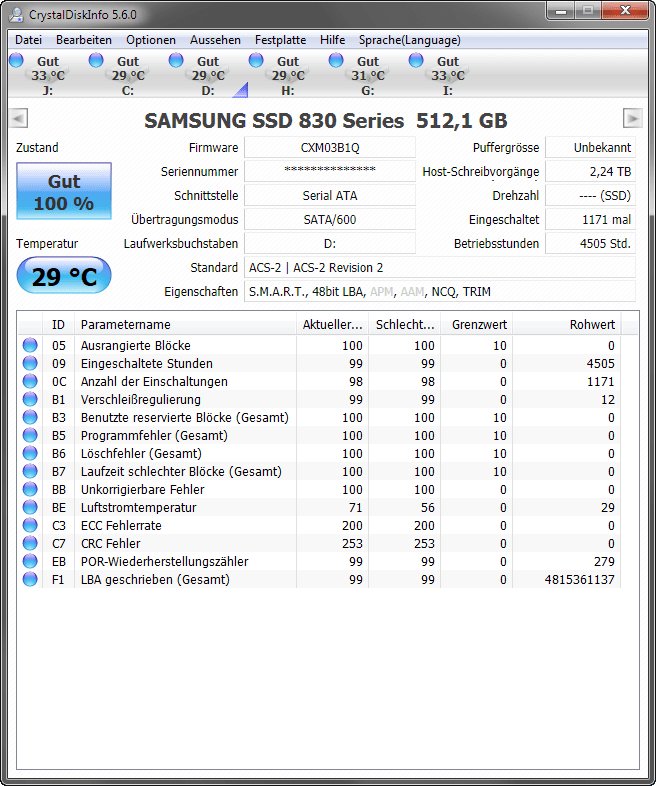The image size is (656, 786).
Task: Click the Laufwerksbuchstaben field D:
Action: point(330,244)
